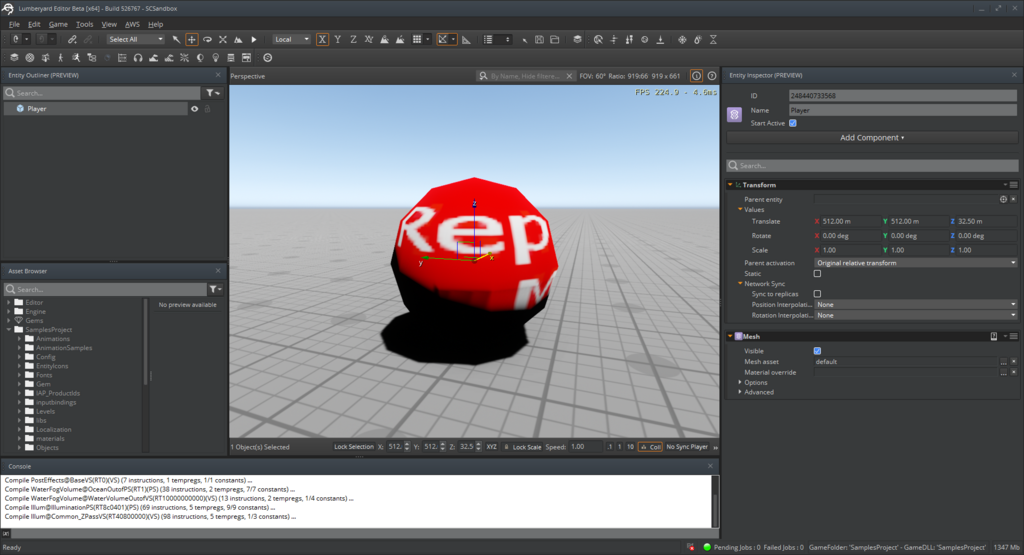The image size is (1024, 555).
Task: Open the Entity Outliner filter icon
Action: click(212, 92)
